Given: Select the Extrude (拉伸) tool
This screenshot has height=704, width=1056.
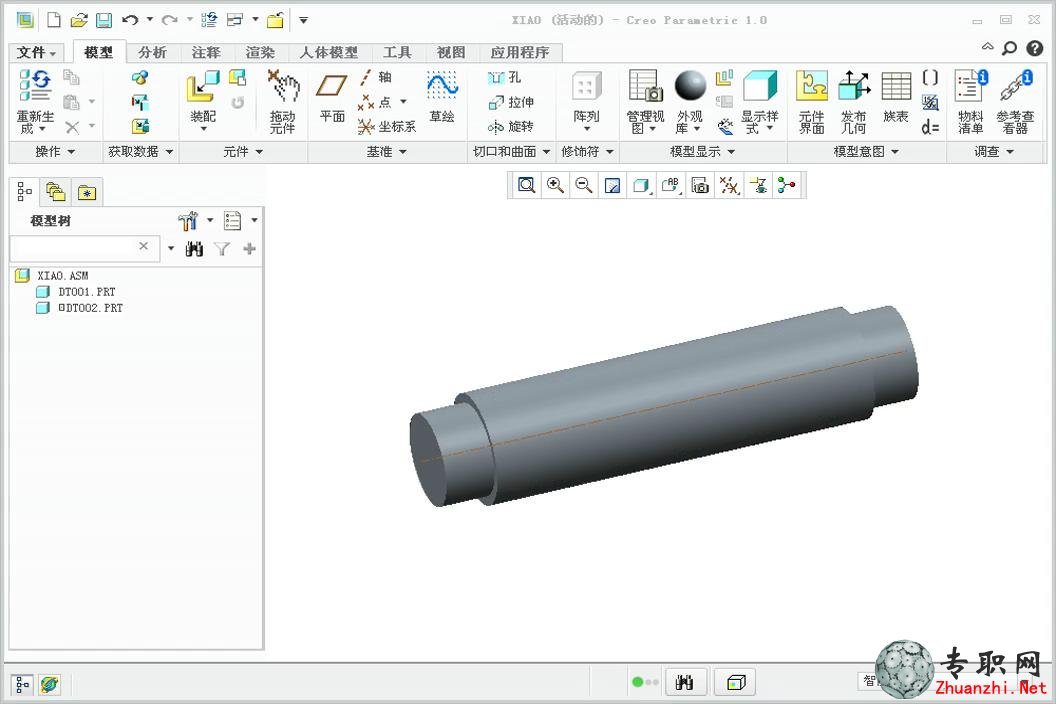Looking at the screenshot, I should click(x=511, y=102).
